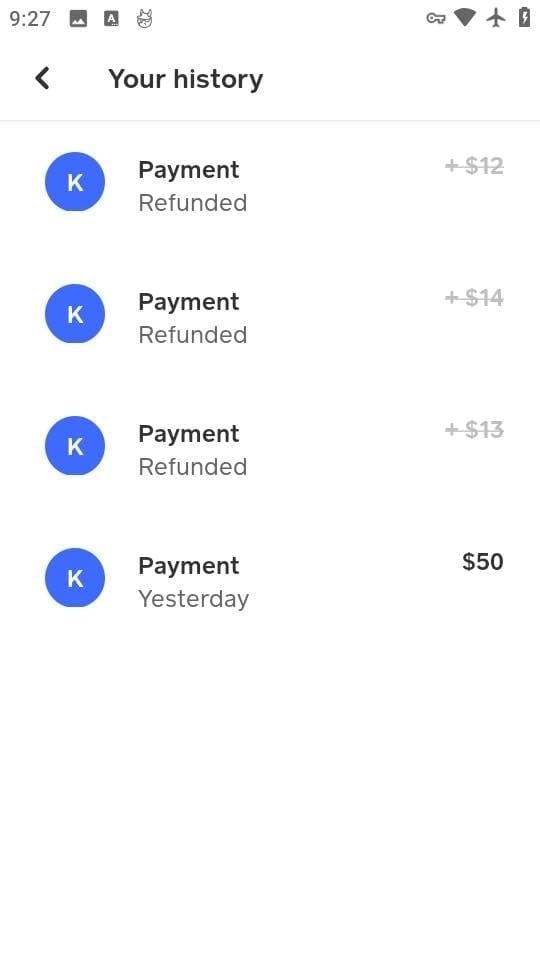Go back using the arrow icon
This screenshot has width=540, height=960.
point(42,78)
